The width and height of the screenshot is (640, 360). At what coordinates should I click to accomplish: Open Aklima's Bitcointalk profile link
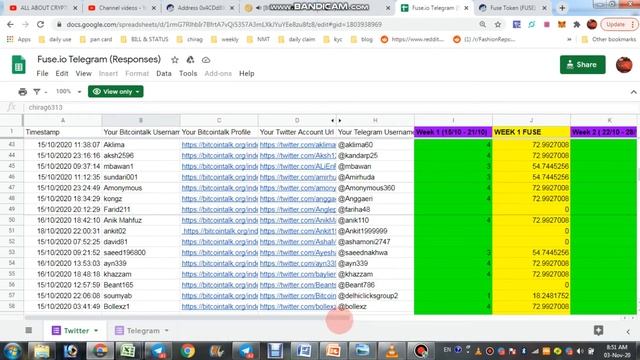220,145
